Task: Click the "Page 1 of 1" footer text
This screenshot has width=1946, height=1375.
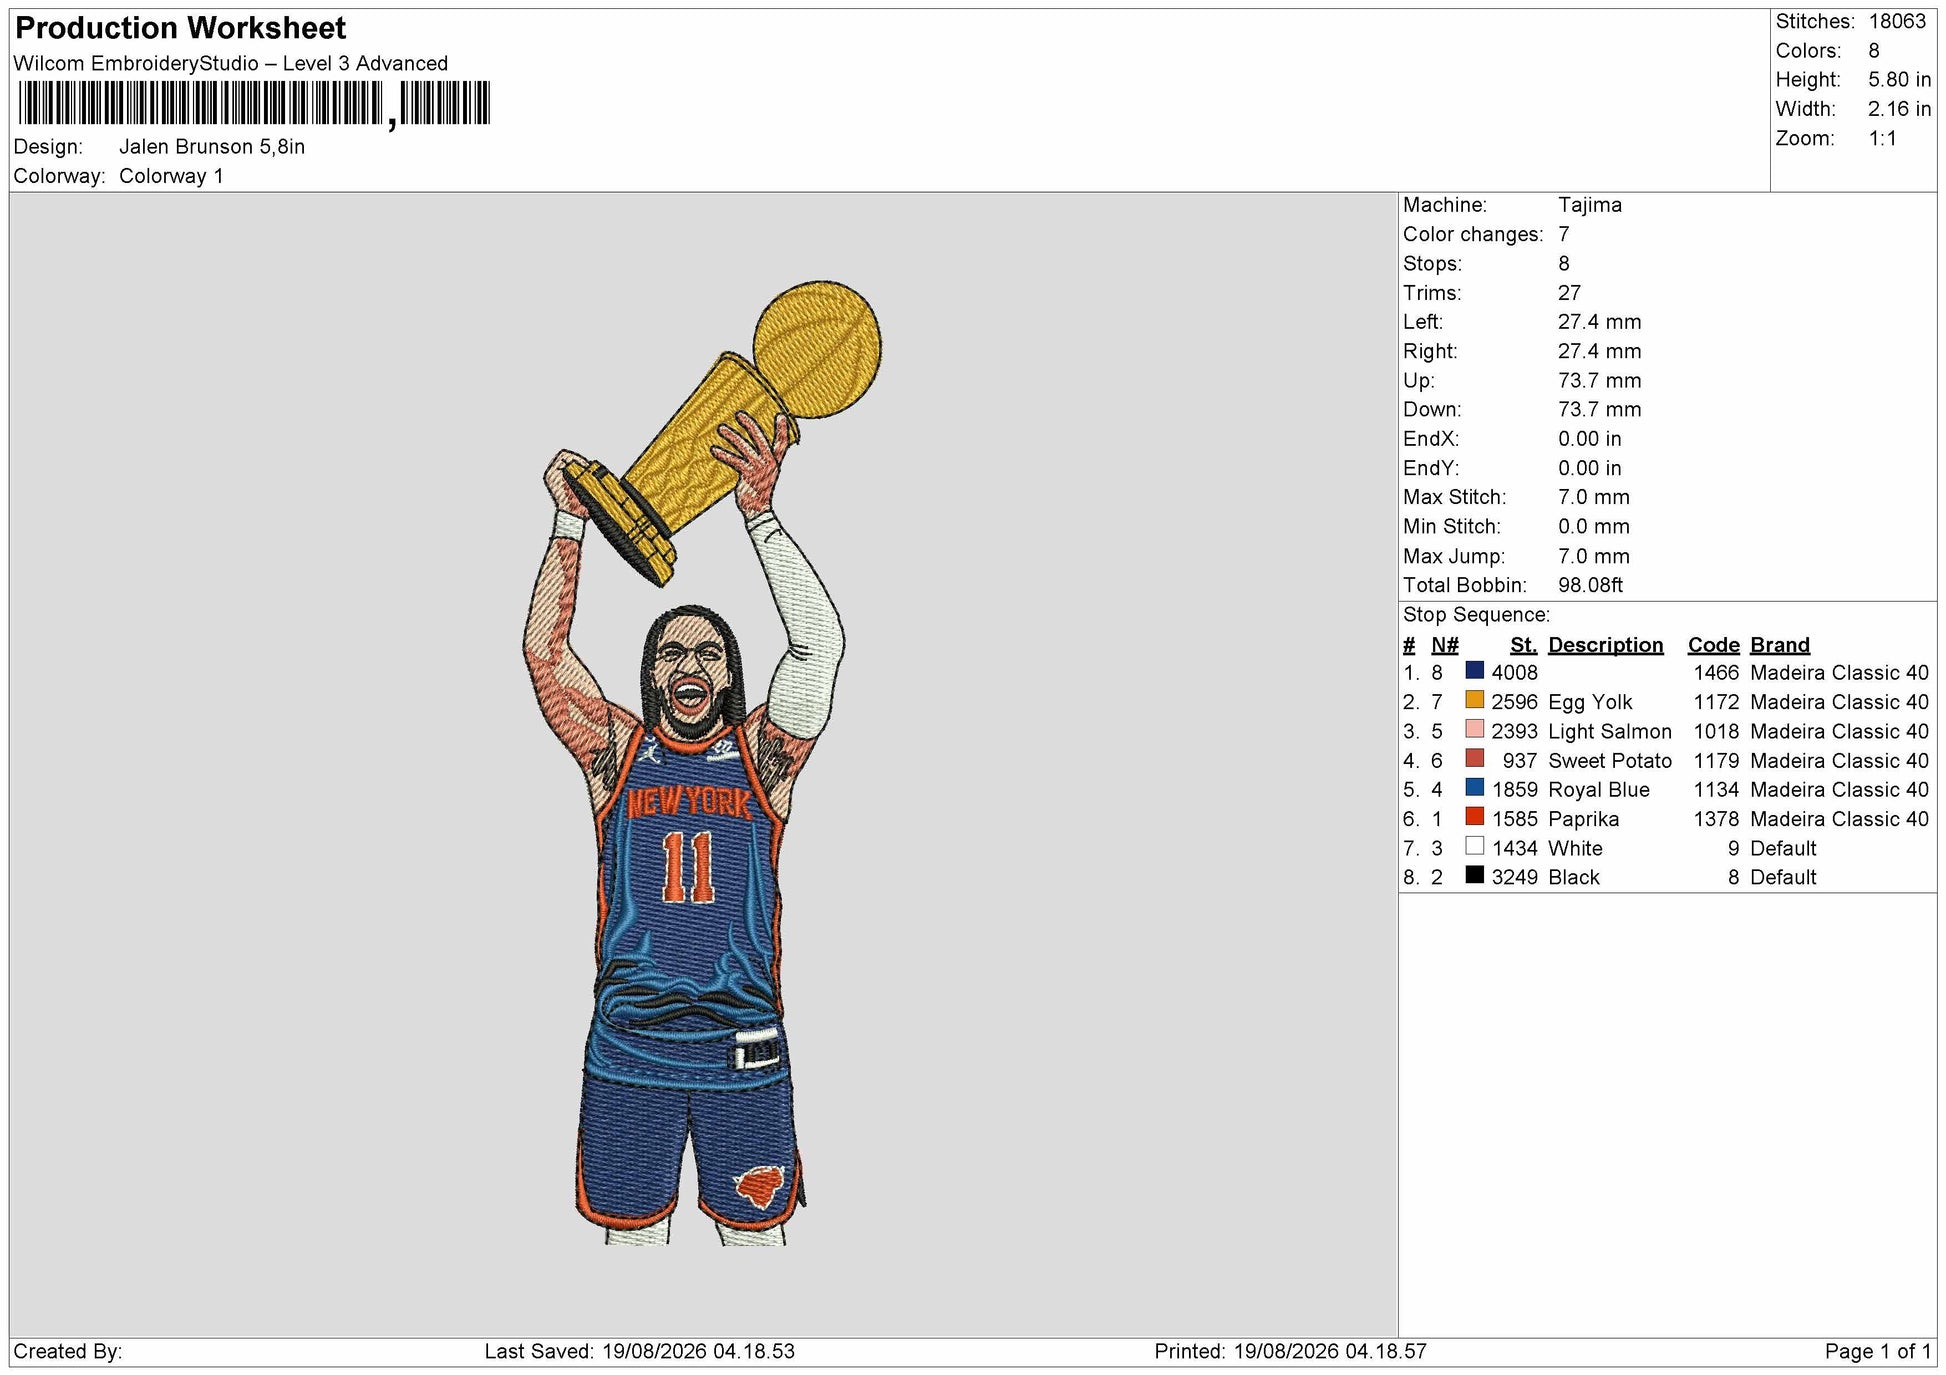Action: (x=1878, y=1352)
